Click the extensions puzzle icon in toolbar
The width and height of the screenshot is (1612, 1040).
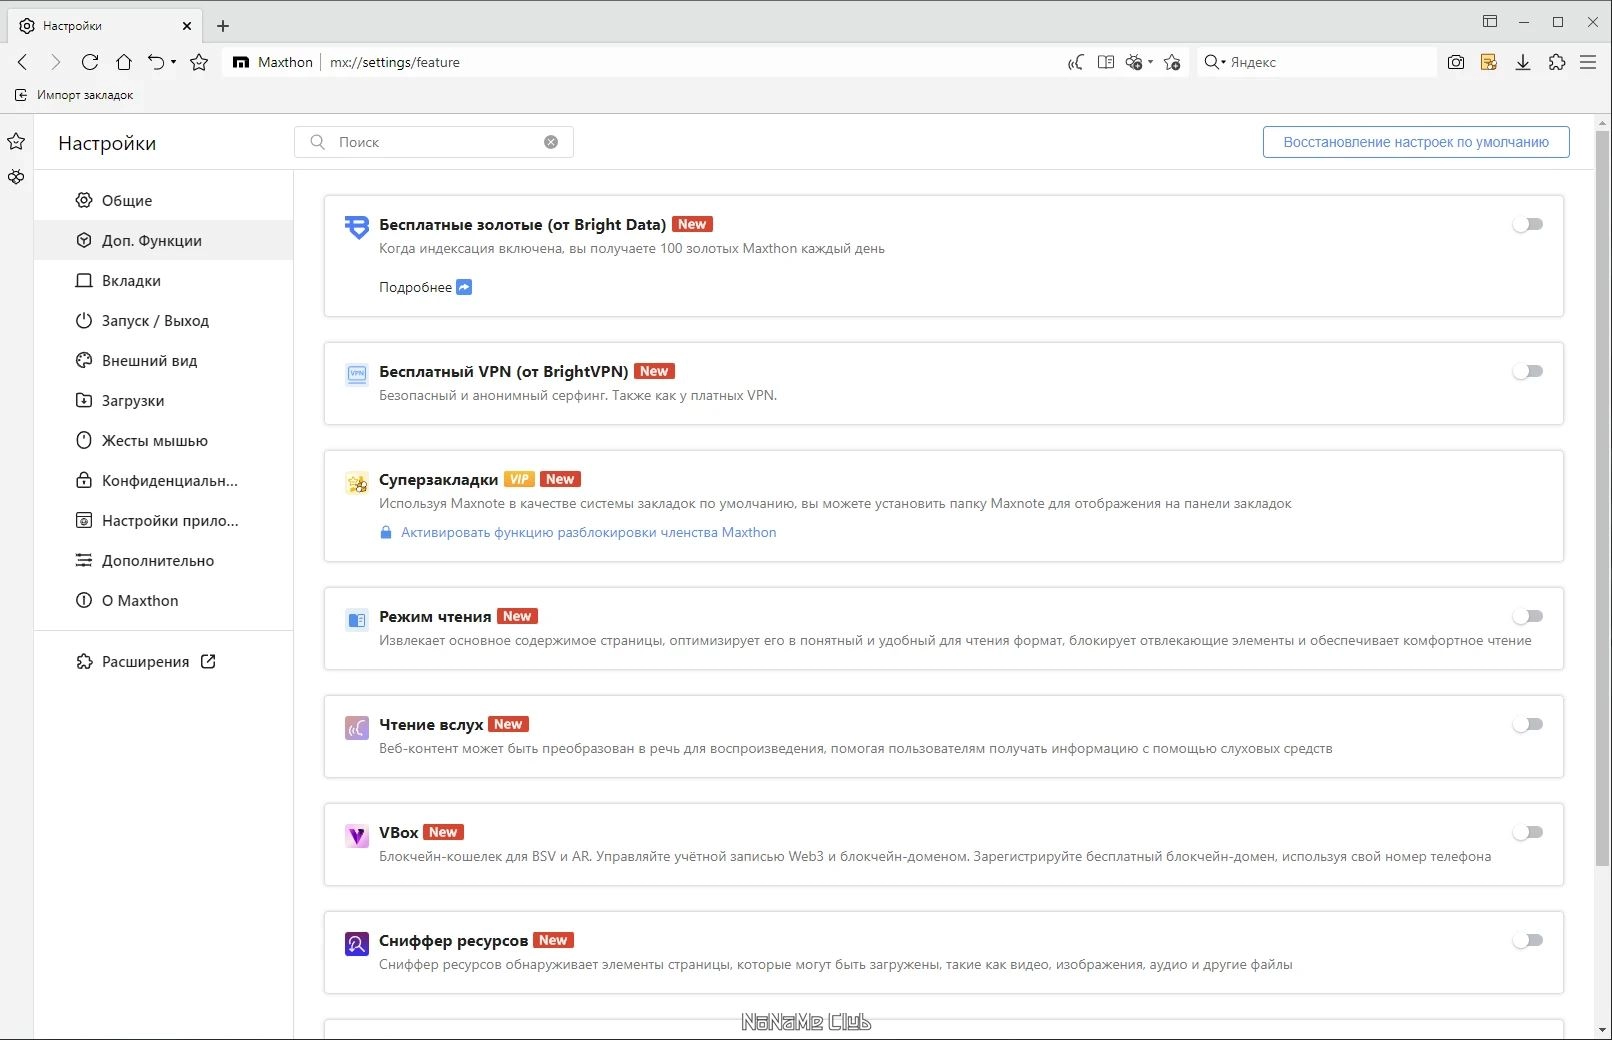pos(1557,62)
